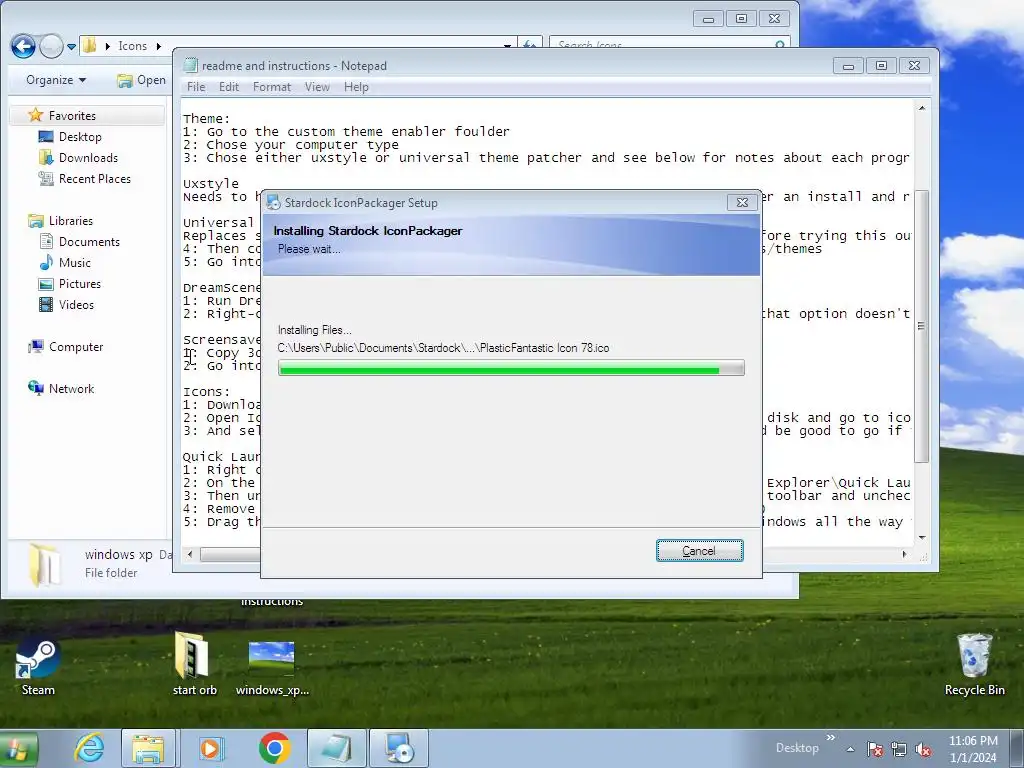Screen dimensions: 1024x768
Task: Open Notepad File menu
Action: click(x=195, y=87)
